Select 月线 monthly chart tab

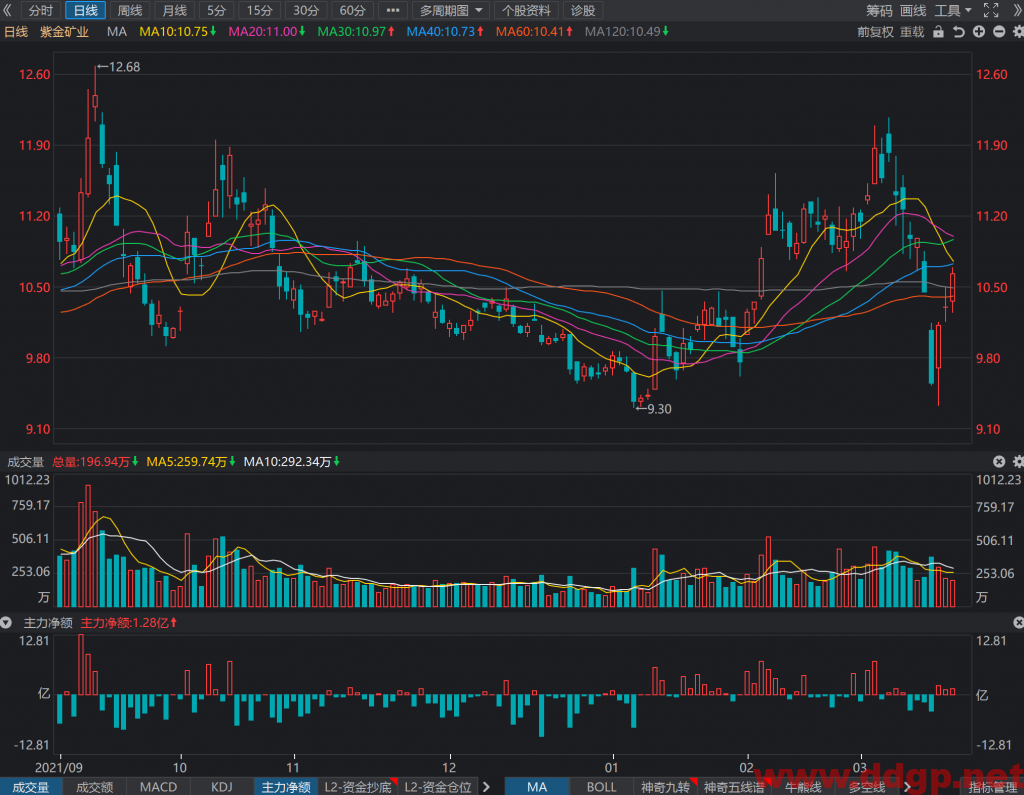(174, 10)
